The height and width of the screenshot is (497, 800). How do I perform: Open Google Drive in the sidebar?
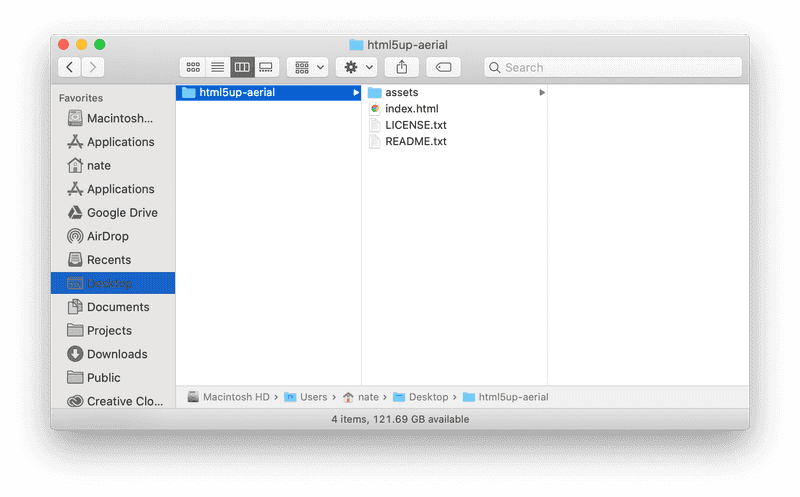click(121, 213)
